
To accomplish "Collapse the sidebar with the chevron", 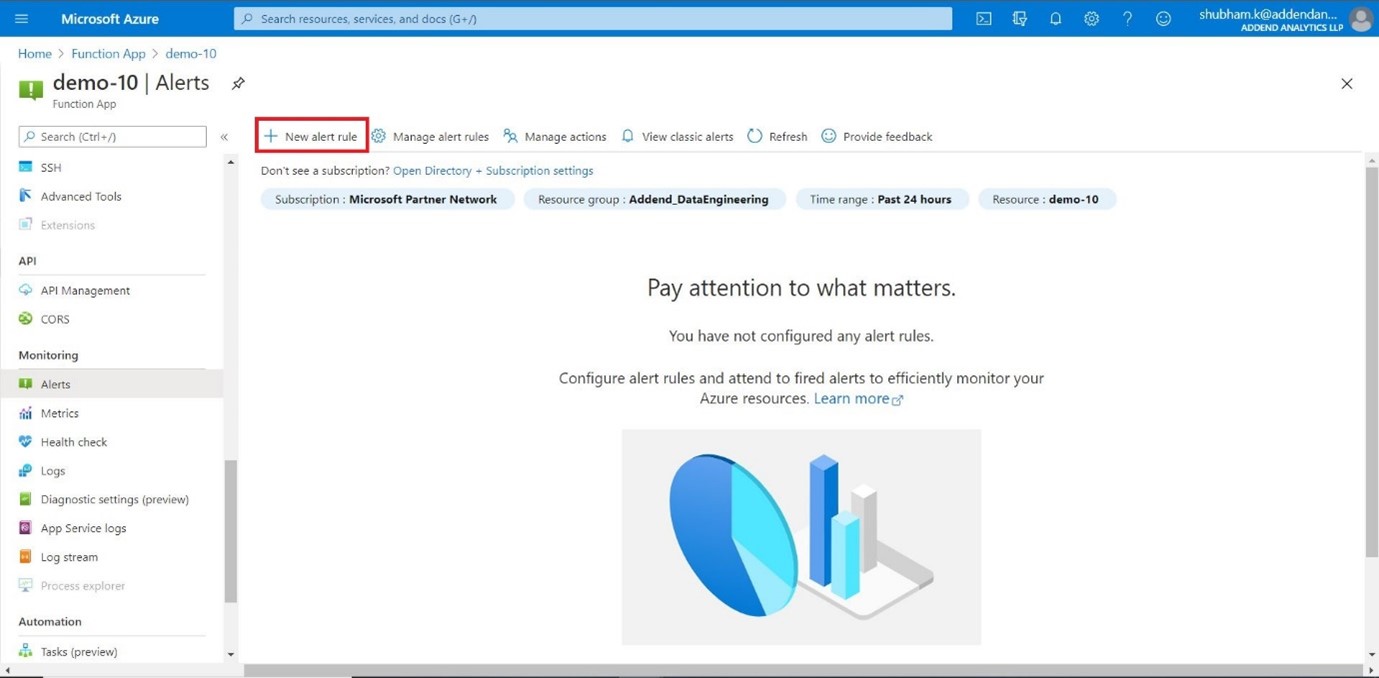I will (x=224, y=136).
